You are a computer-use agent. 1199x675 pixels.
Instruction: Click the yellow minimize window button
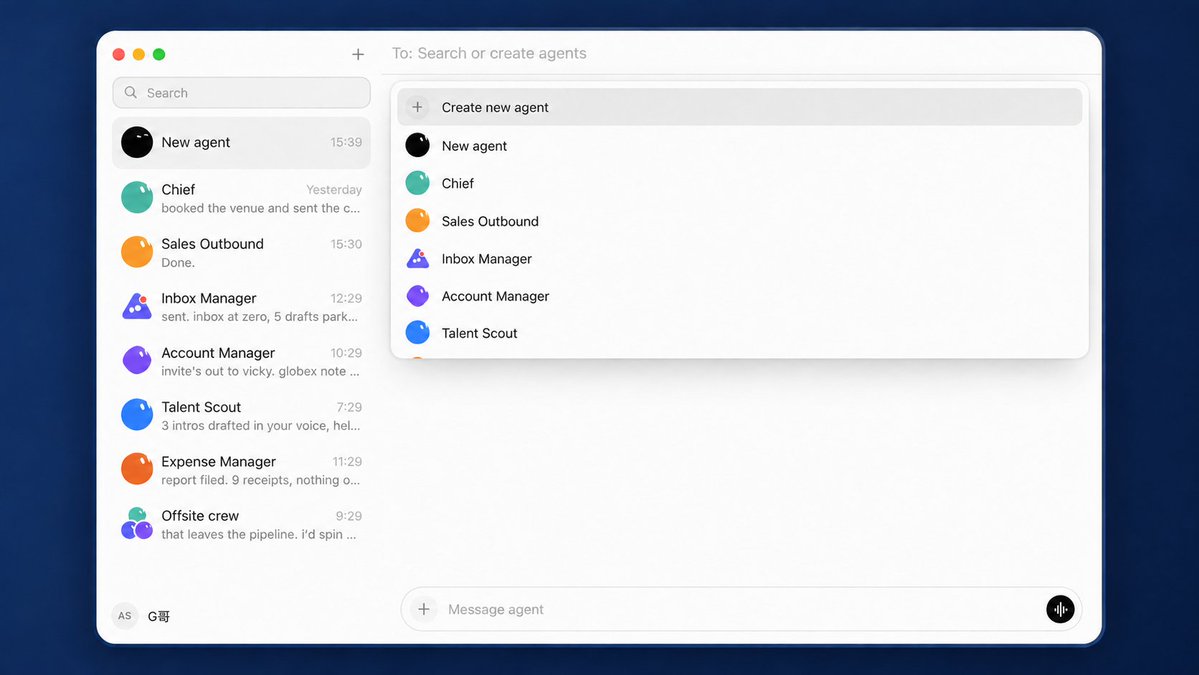coord(138,54)
